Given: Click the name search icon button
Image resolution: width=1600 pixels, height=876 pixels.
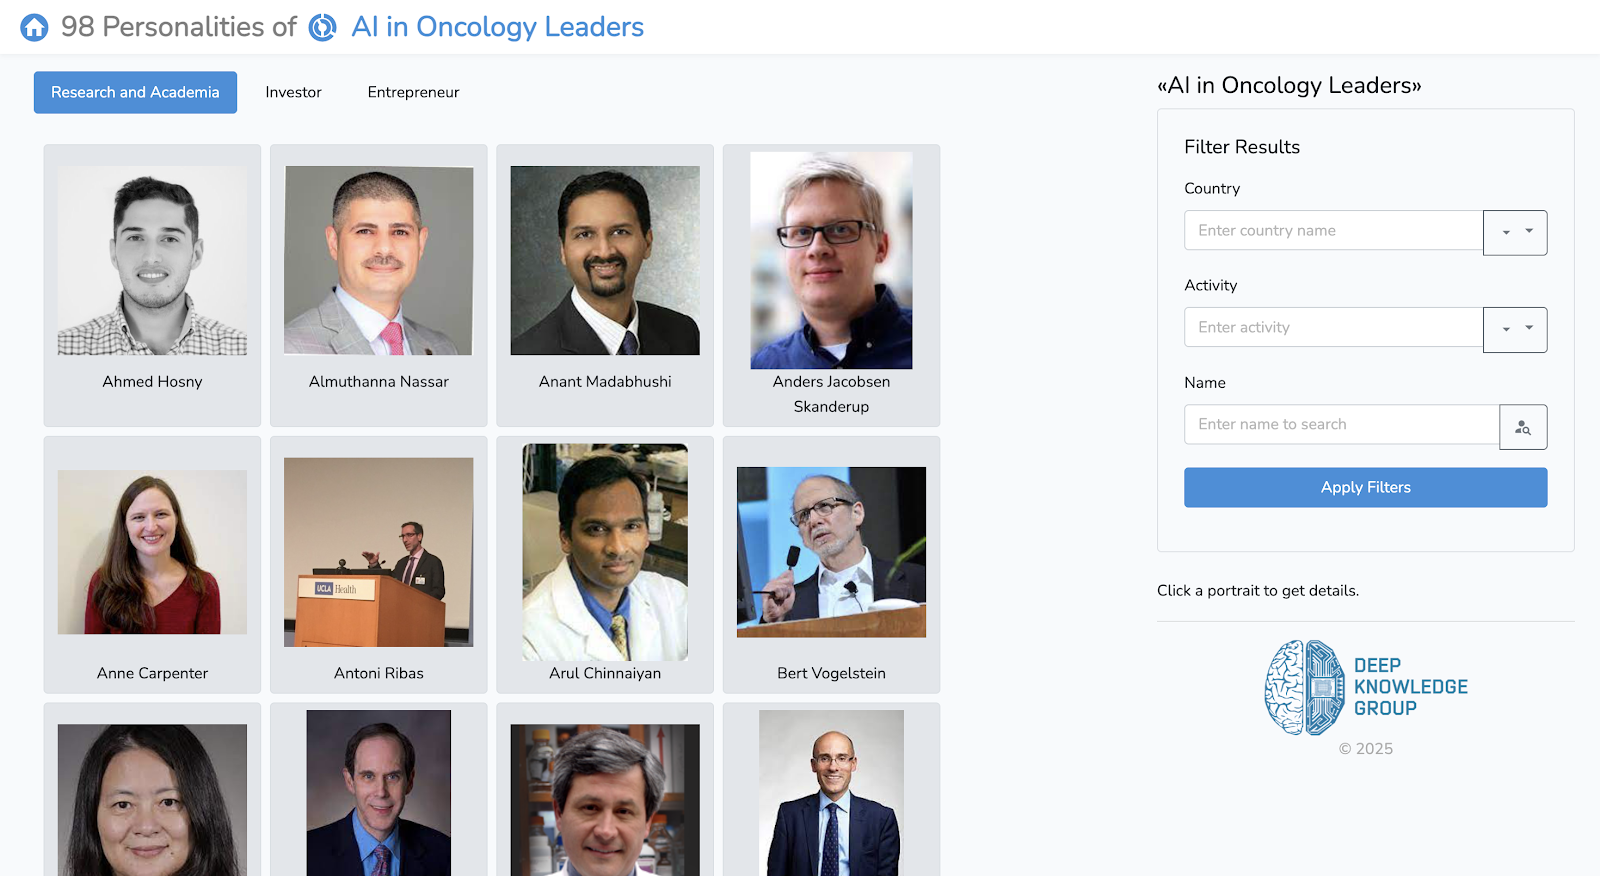Looking at the screenshot, I should tap(1522, 427).
